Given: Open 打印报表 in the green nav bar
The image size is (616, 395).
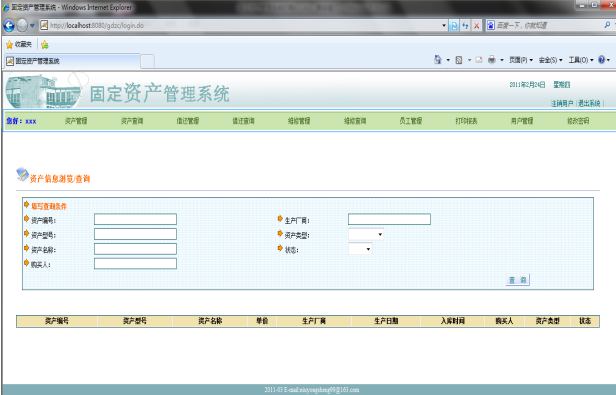Looking at the screenshot, I should point(466,121).
